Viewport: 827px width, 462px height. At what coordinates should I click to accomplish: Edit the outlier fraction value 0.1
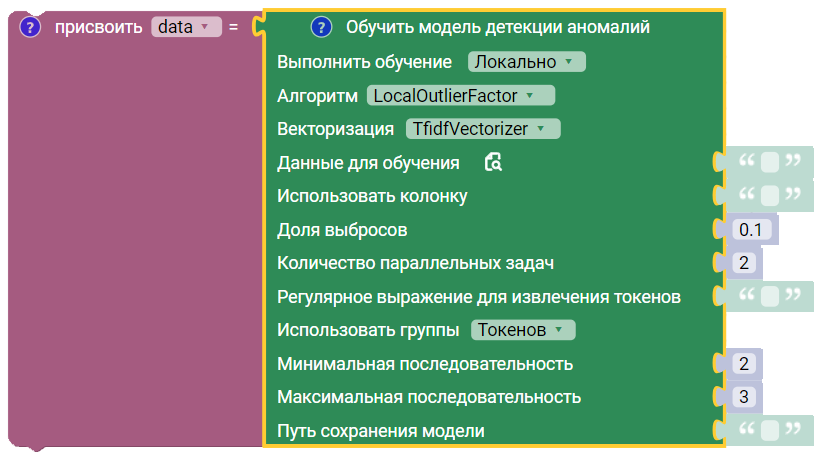coord(752,229)
